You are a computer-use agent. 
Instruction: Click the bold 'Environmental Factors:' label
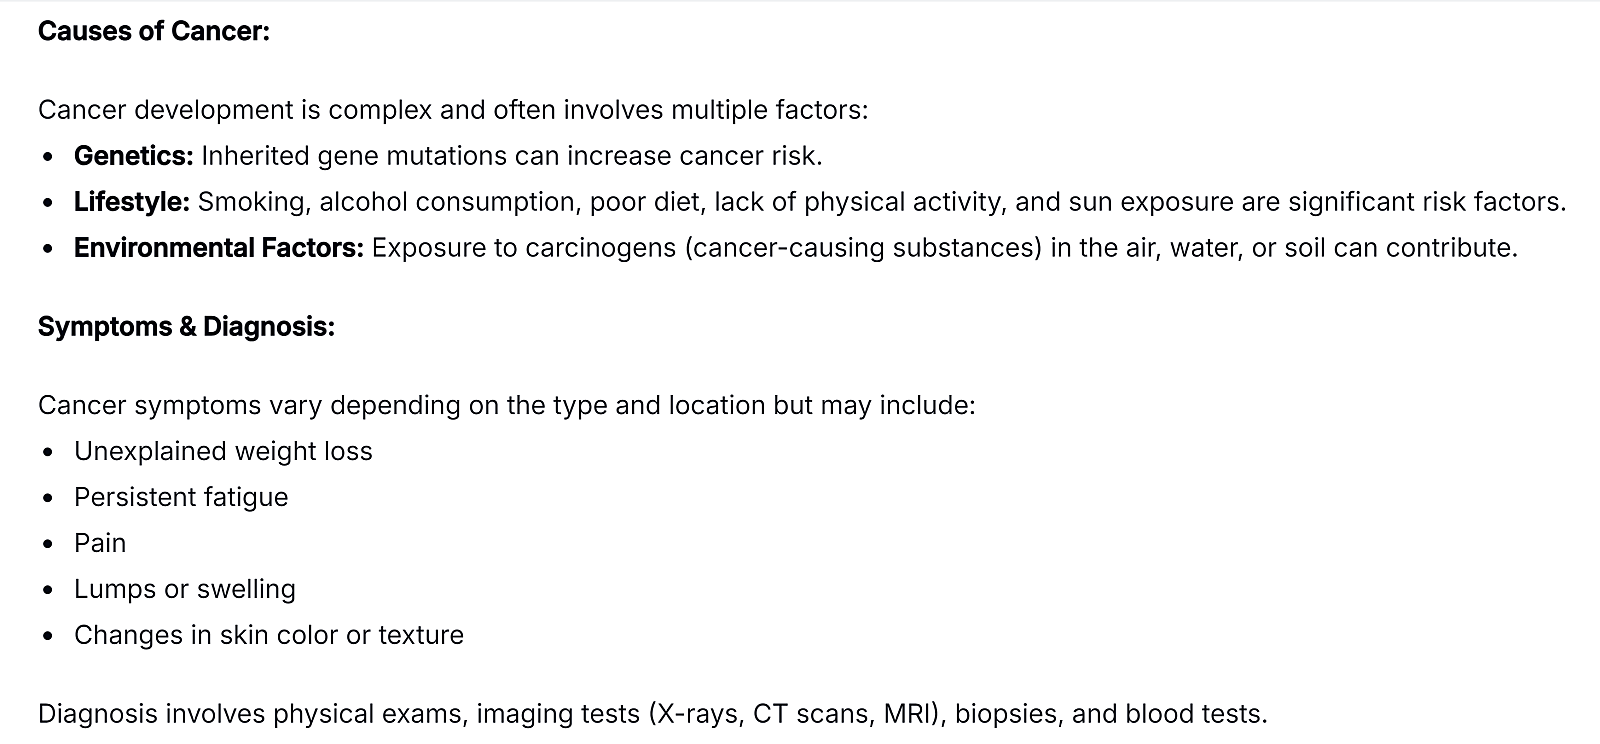(x=219, y=248)
